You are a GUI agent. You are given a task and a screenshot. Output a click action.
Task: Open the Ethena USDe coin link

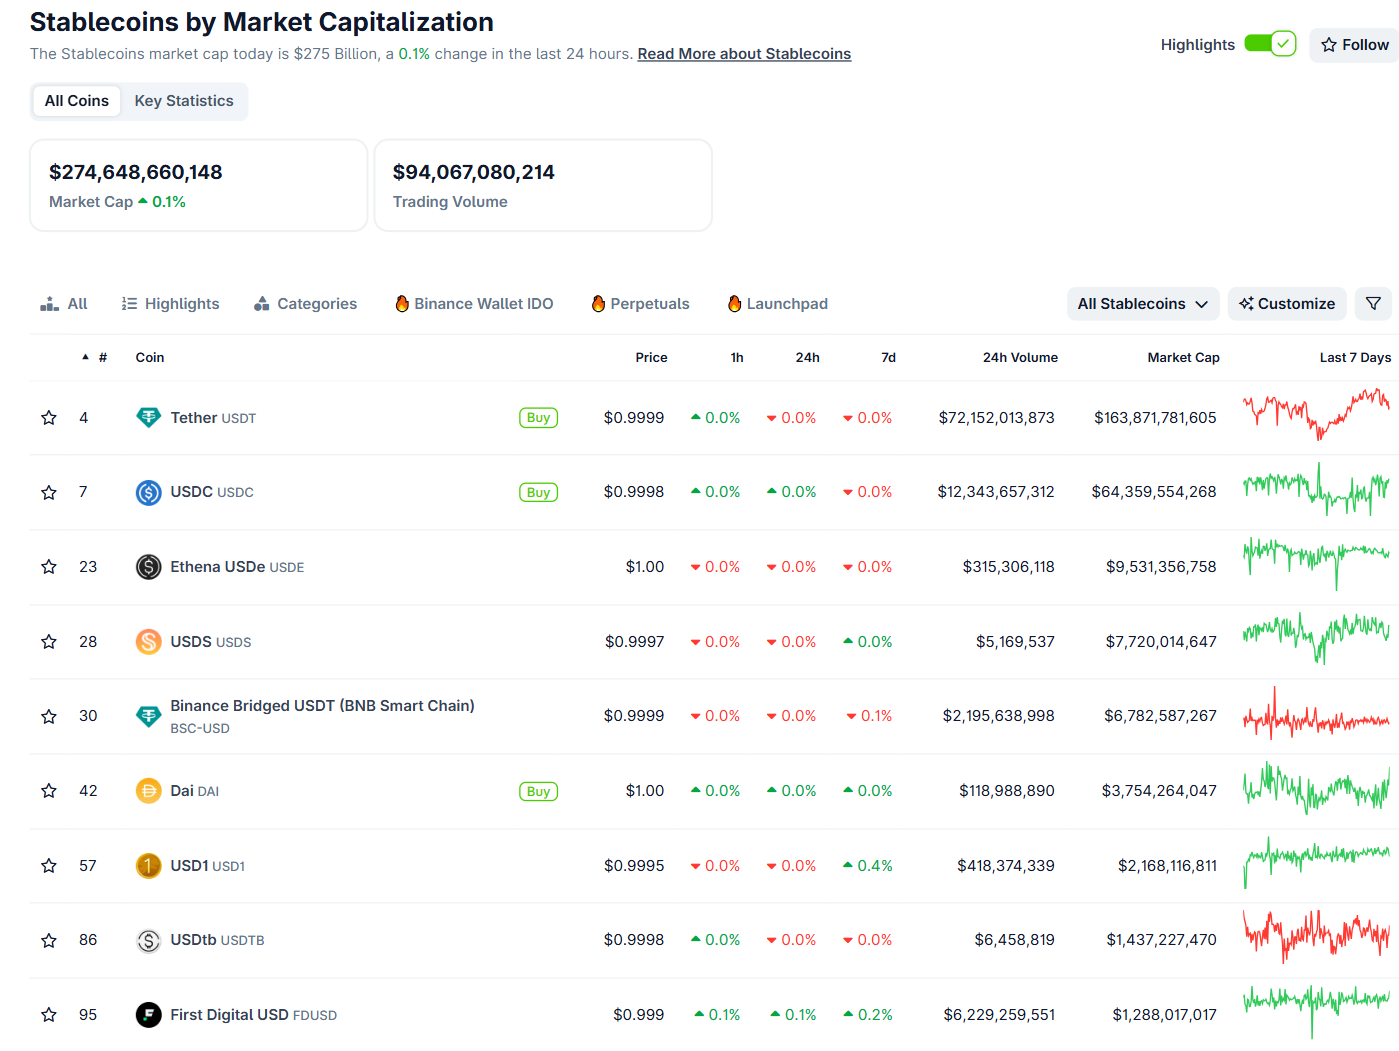pyautogui.click(x=237, y=567)
